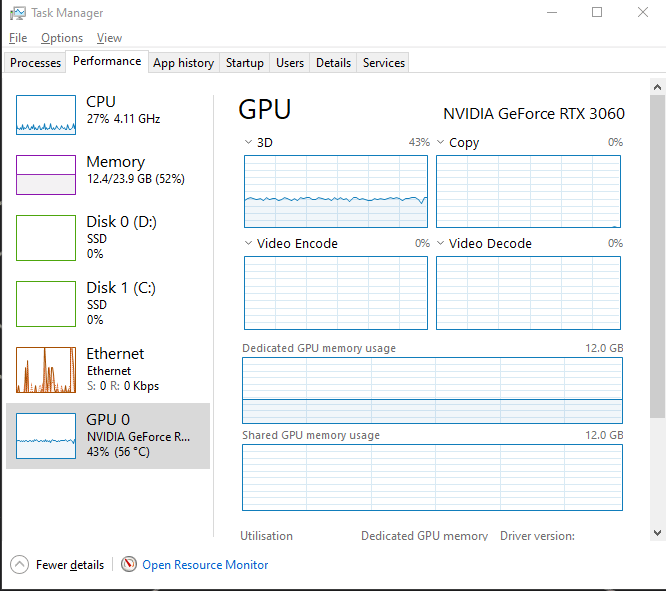Click the Ethernet 'S: 0 R: 0 Kbps' text
The image size is (666, 591).
pyautogui.click(x=123, y=386)
